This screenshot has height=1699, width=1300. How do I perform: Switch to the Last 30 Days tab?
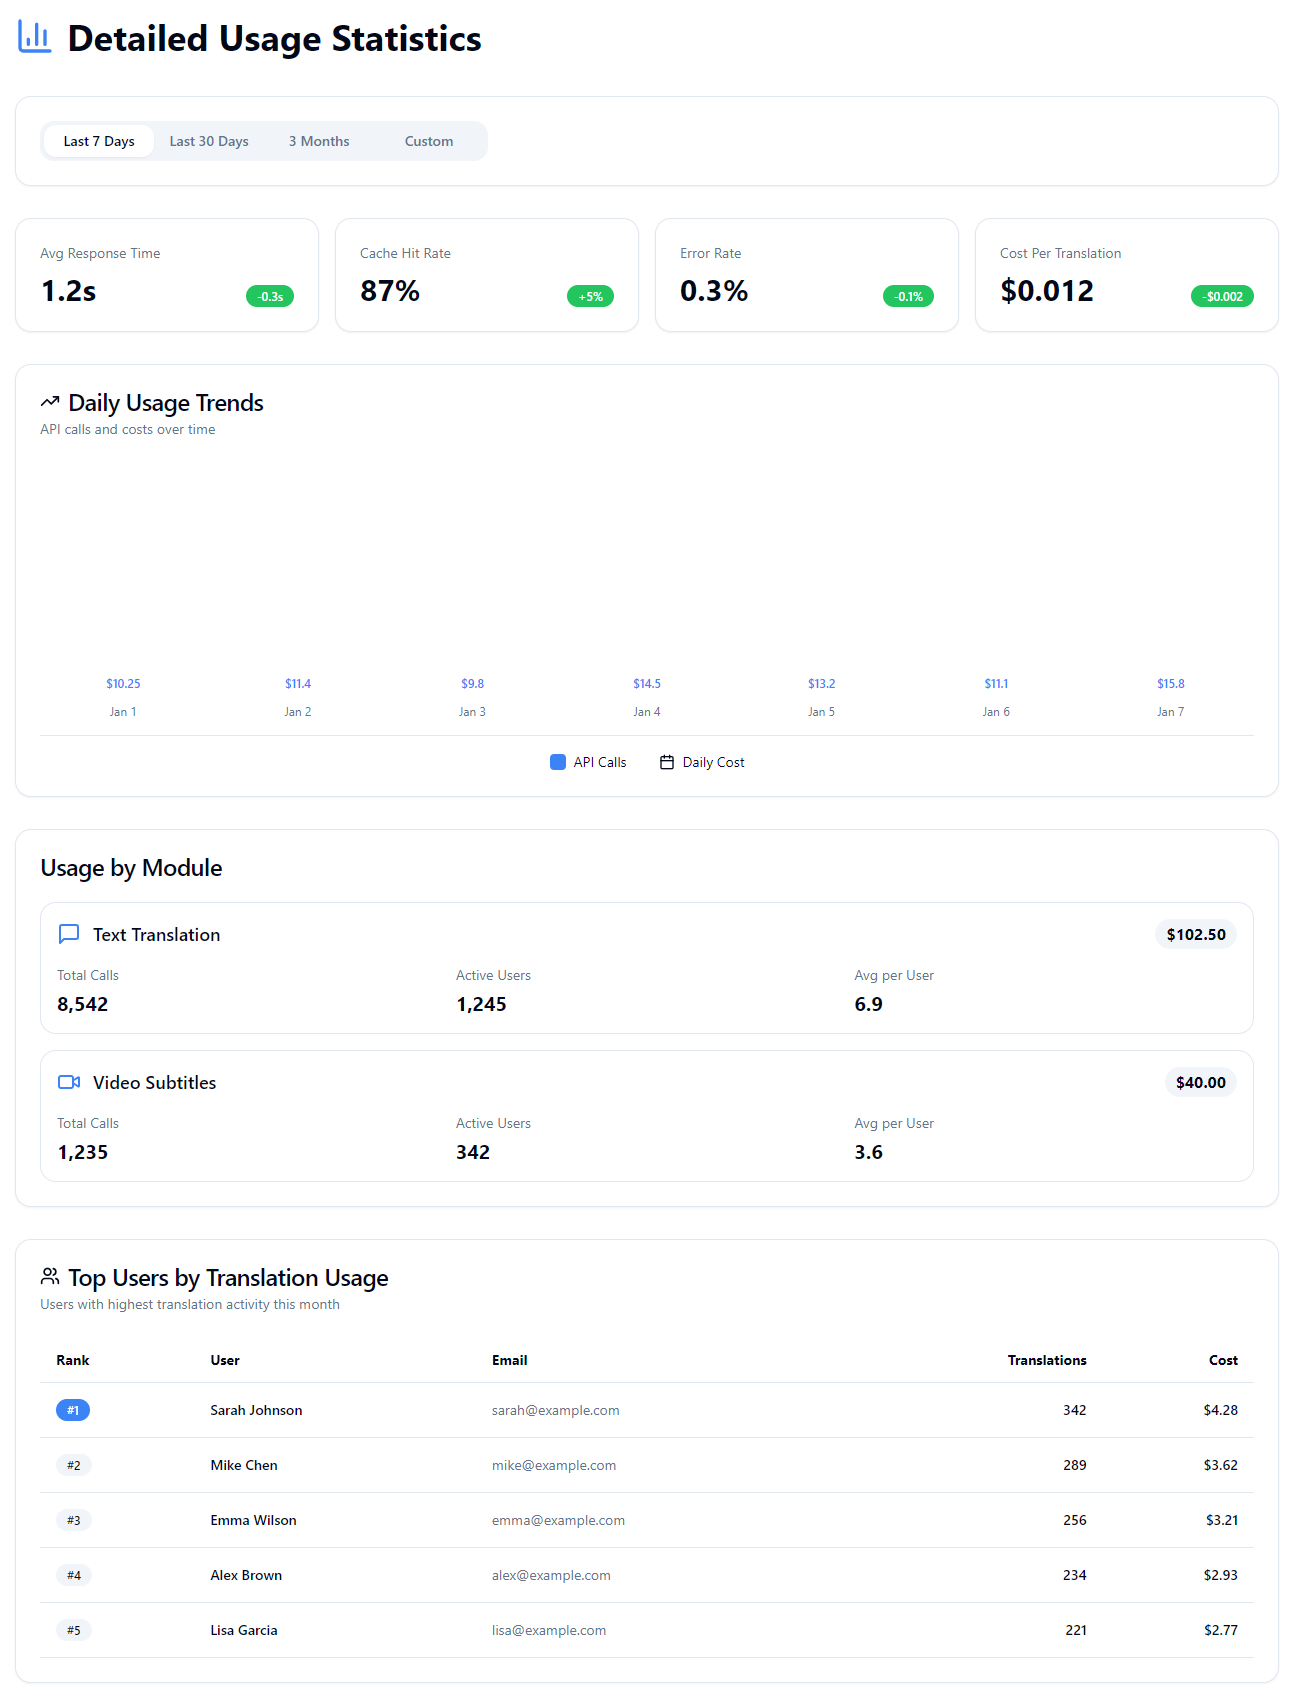209,141
